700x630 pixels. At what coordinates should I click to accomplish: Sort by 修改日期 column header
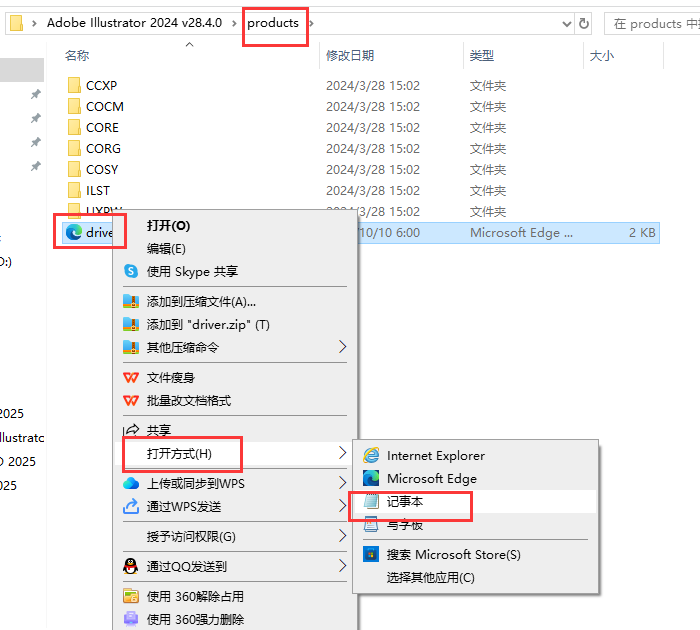pos(350,55)
